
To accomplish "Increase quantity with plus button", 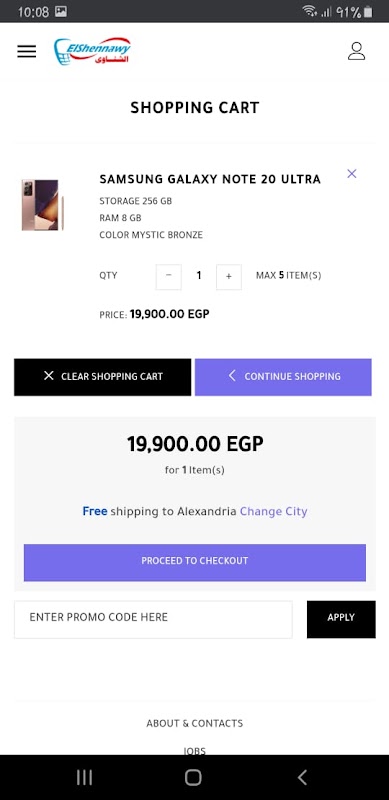I will (x=229, y=277).
